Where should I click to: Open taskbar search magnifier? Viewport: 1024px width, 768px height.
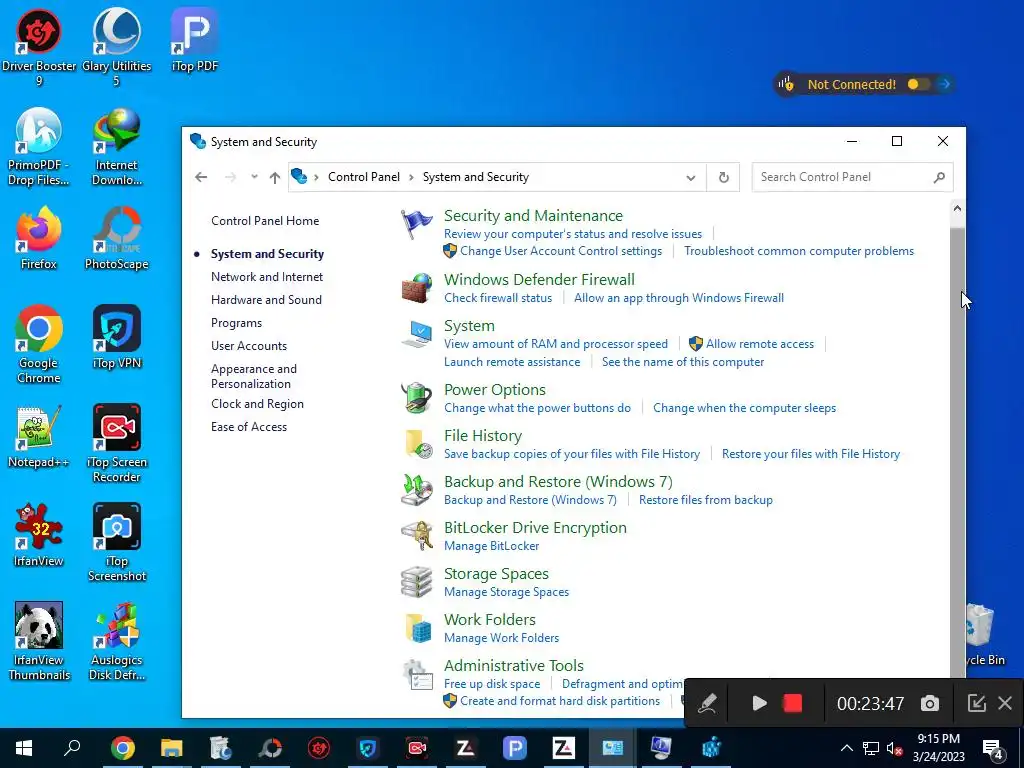click(x=72, y=748)
